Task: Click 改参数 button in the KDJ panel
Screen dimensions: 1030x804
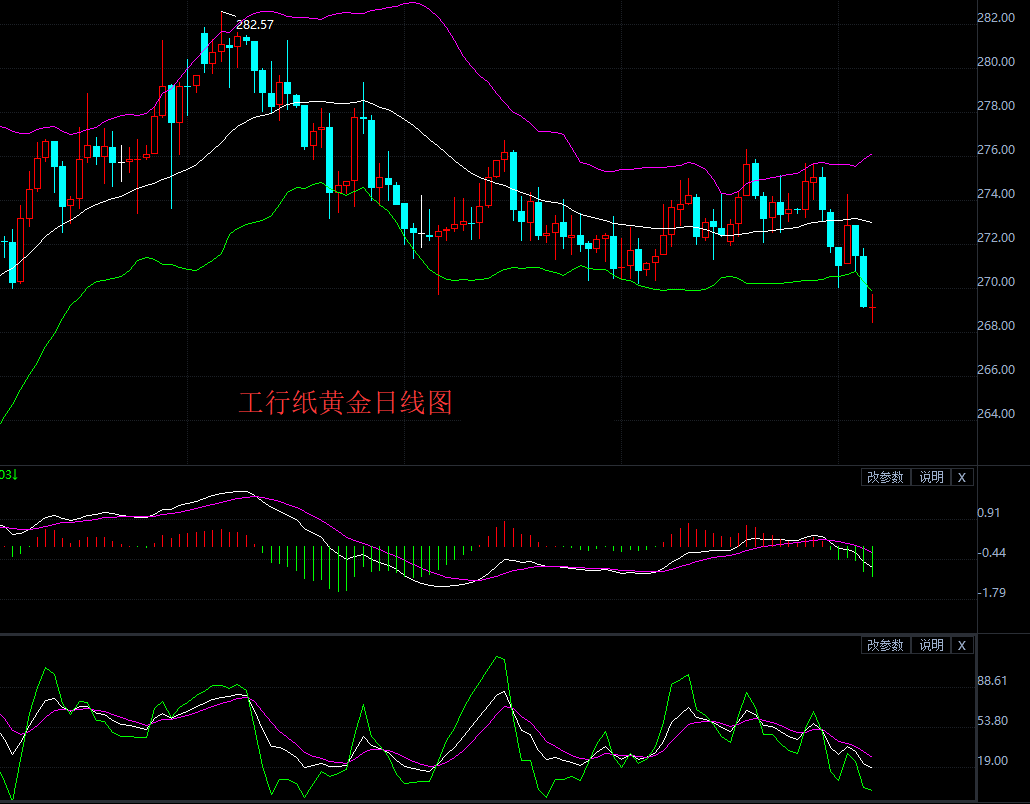Action: 885,646
